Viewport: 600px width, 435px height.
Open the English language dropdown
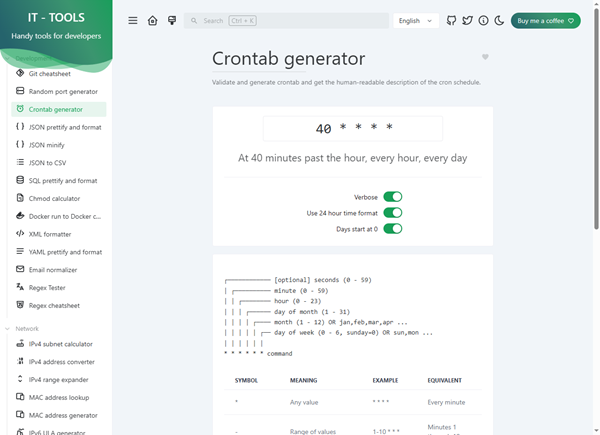pyautogui.click(x=416, y=20)
